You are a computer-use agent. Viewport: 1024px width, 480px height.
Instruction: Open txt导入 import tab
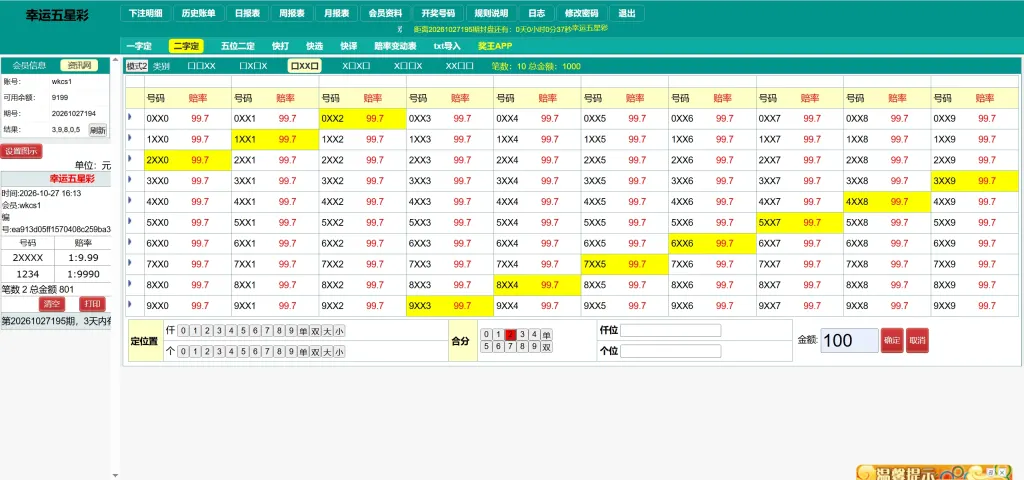click(x=447, y=46)
